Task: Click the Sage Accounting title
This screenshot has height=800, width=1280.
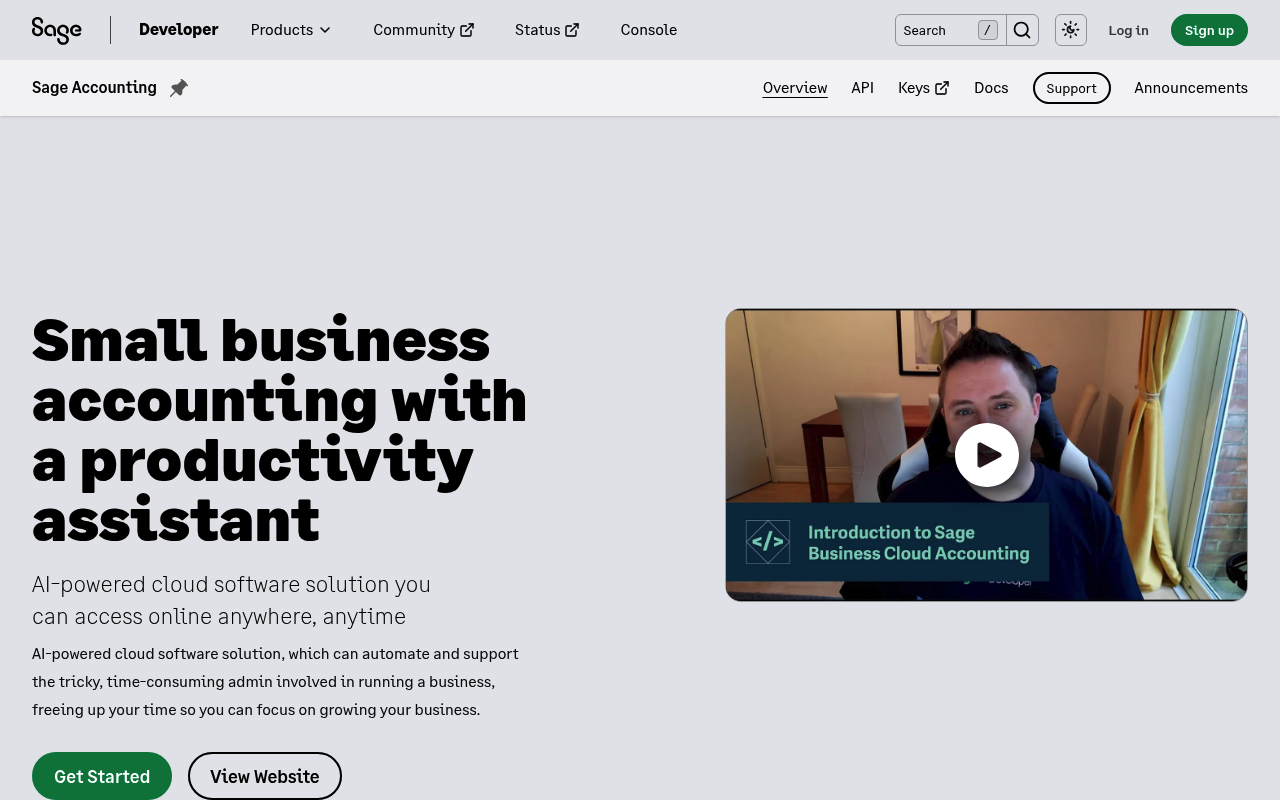Action: (94, 88)
